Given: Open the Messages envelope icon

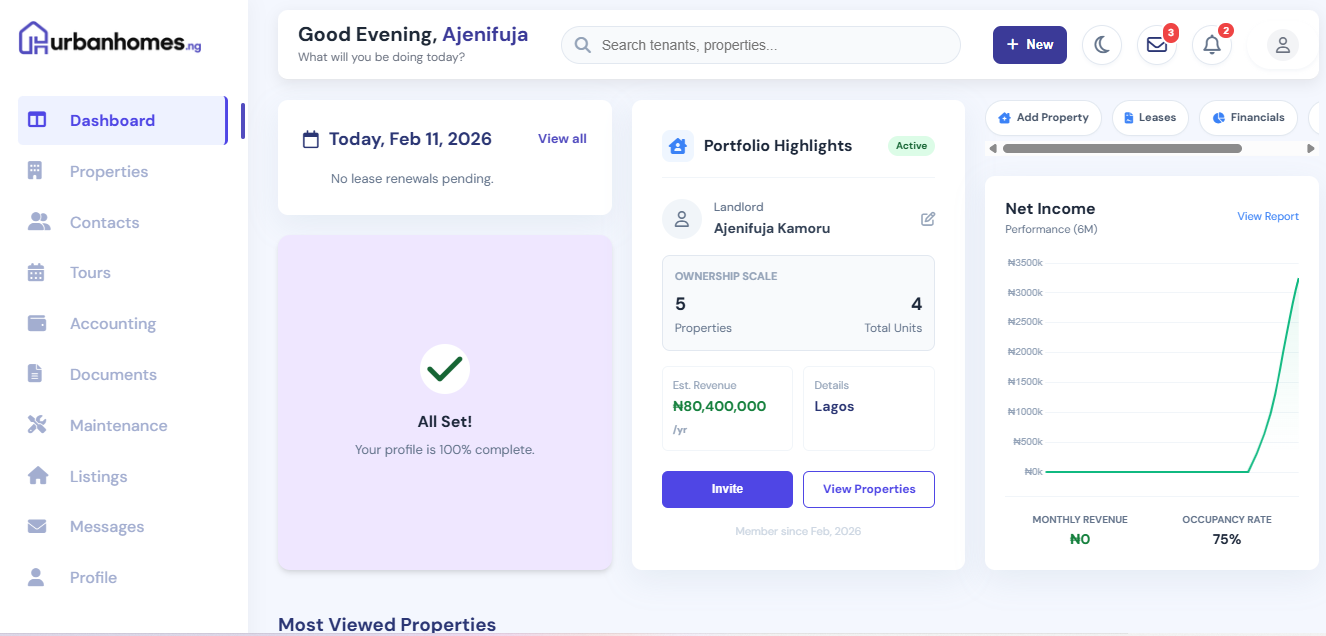Looking at the screenshot, I should 1156,45.
